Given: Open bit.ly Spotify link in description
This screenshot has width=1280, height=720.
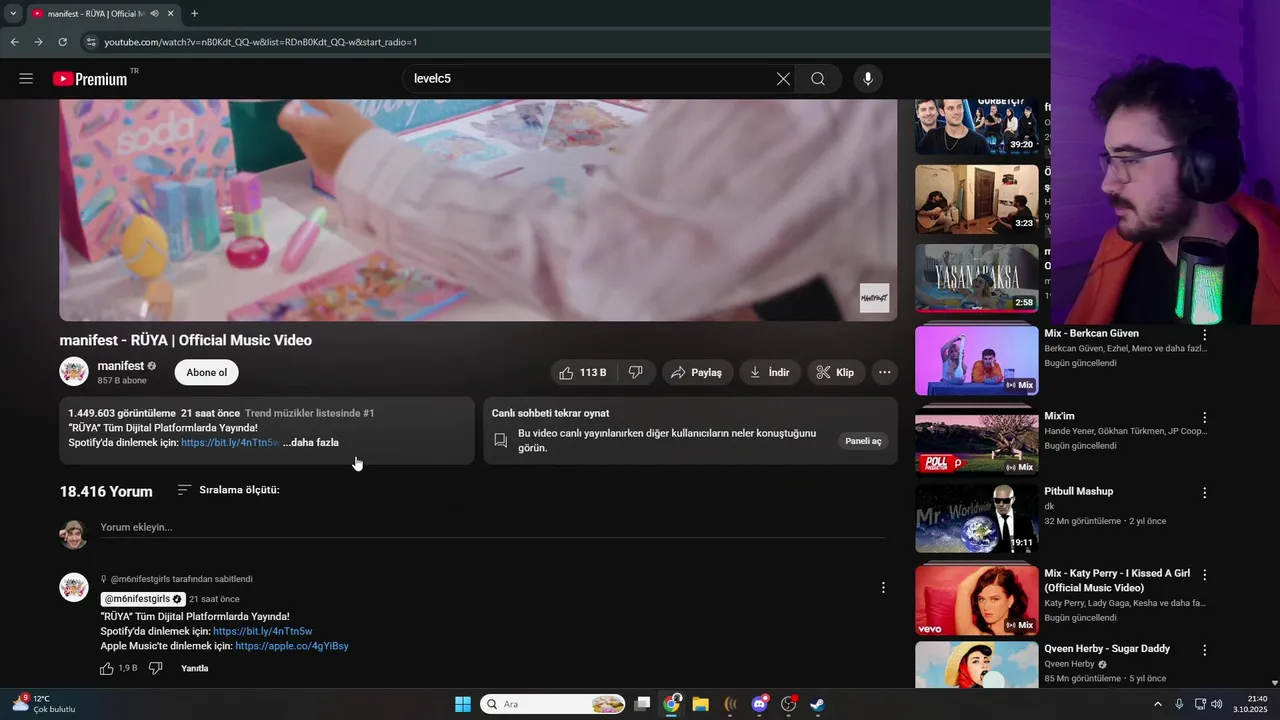Looking at the screenshot, I should (230, 443).
